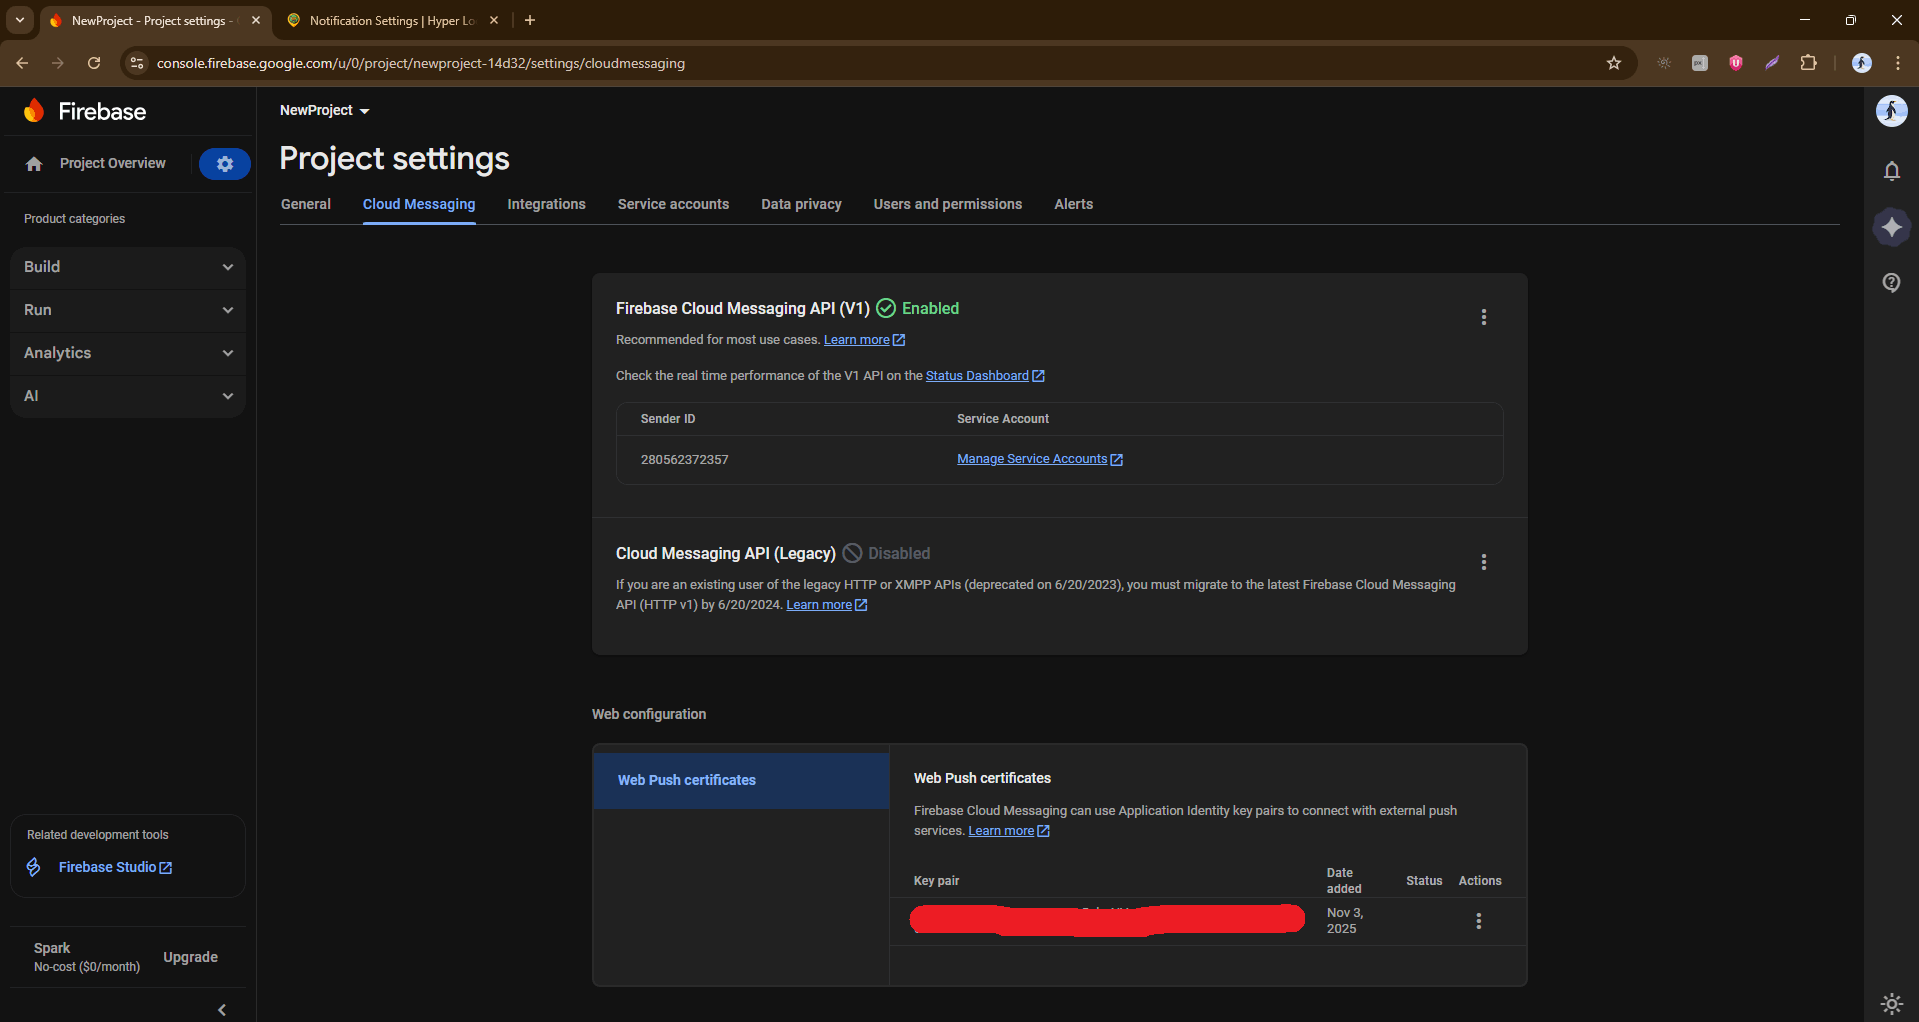Screen dimensions: 1919x1022
Task: Open options menu for Firebase Cloud Messaging API (V1)
Action: 1483,317
